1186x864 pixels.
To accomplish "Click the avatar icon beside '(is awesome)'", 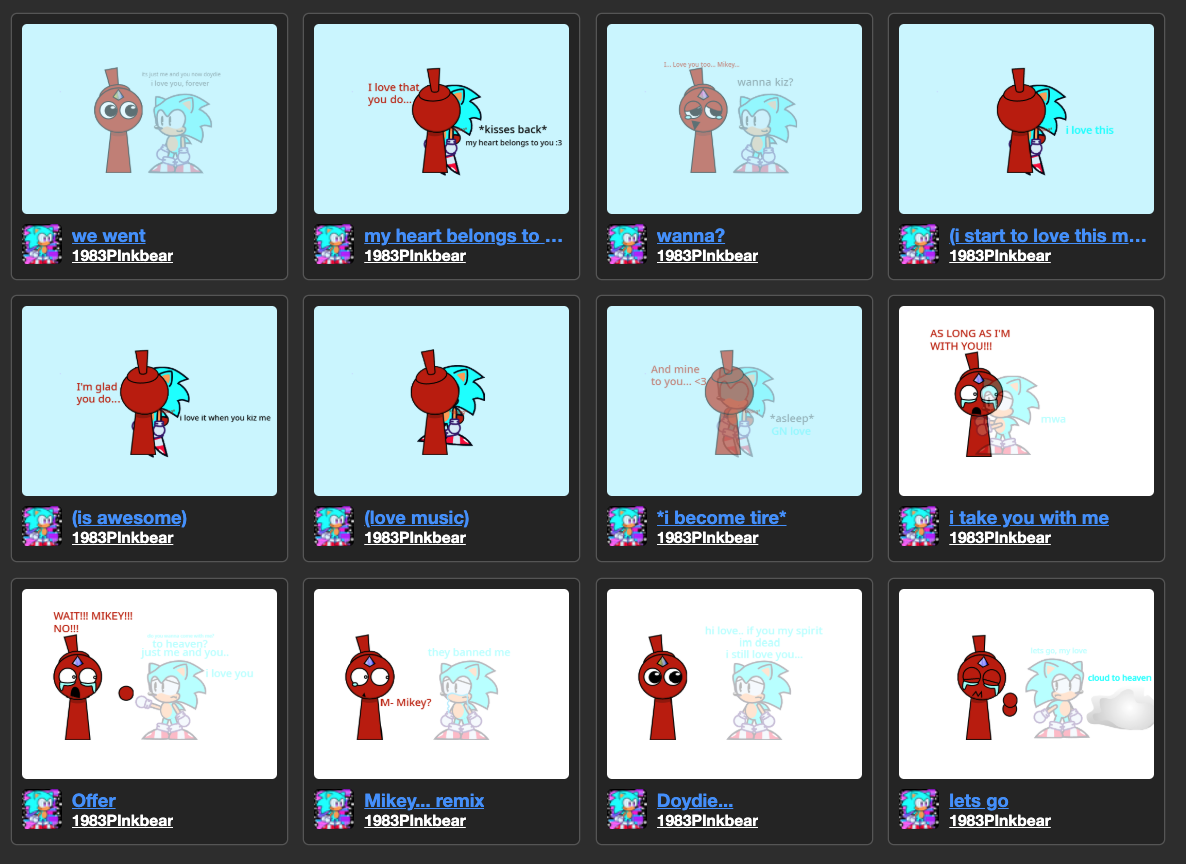I will tap(42, 527).
